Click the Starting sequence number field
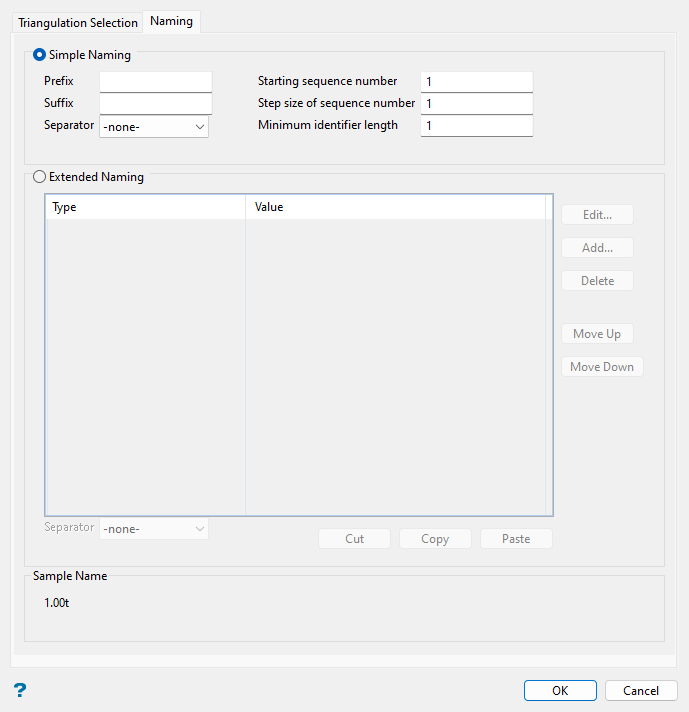The height and width of the screenshot is (712, 689). tap(476, 81)
